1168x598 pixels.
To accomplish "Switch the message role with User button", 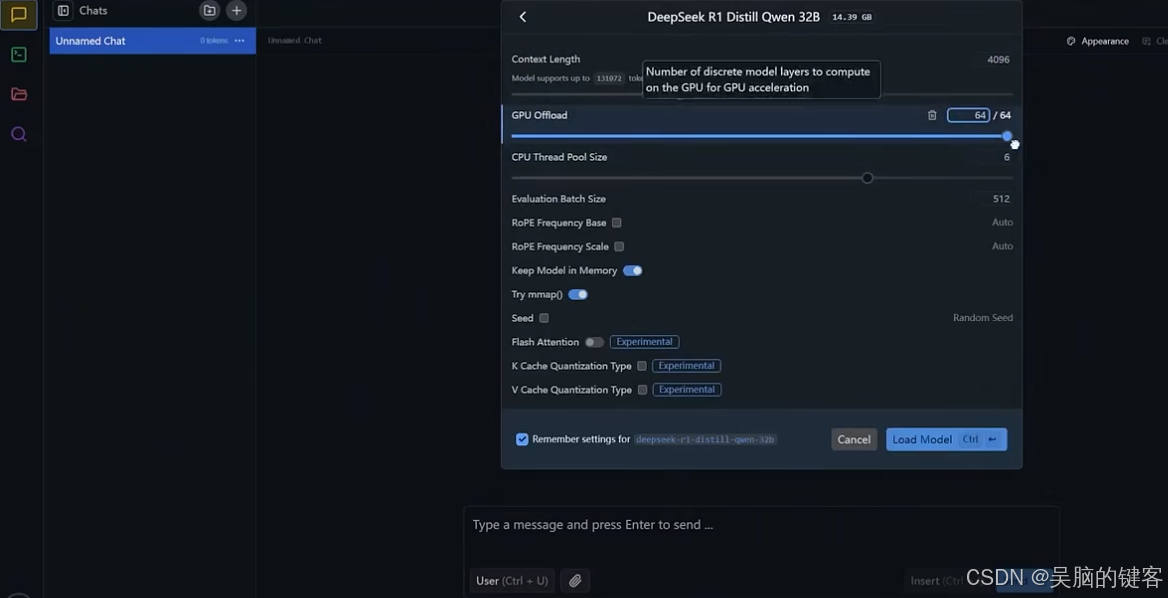I will tap(512, 581).
